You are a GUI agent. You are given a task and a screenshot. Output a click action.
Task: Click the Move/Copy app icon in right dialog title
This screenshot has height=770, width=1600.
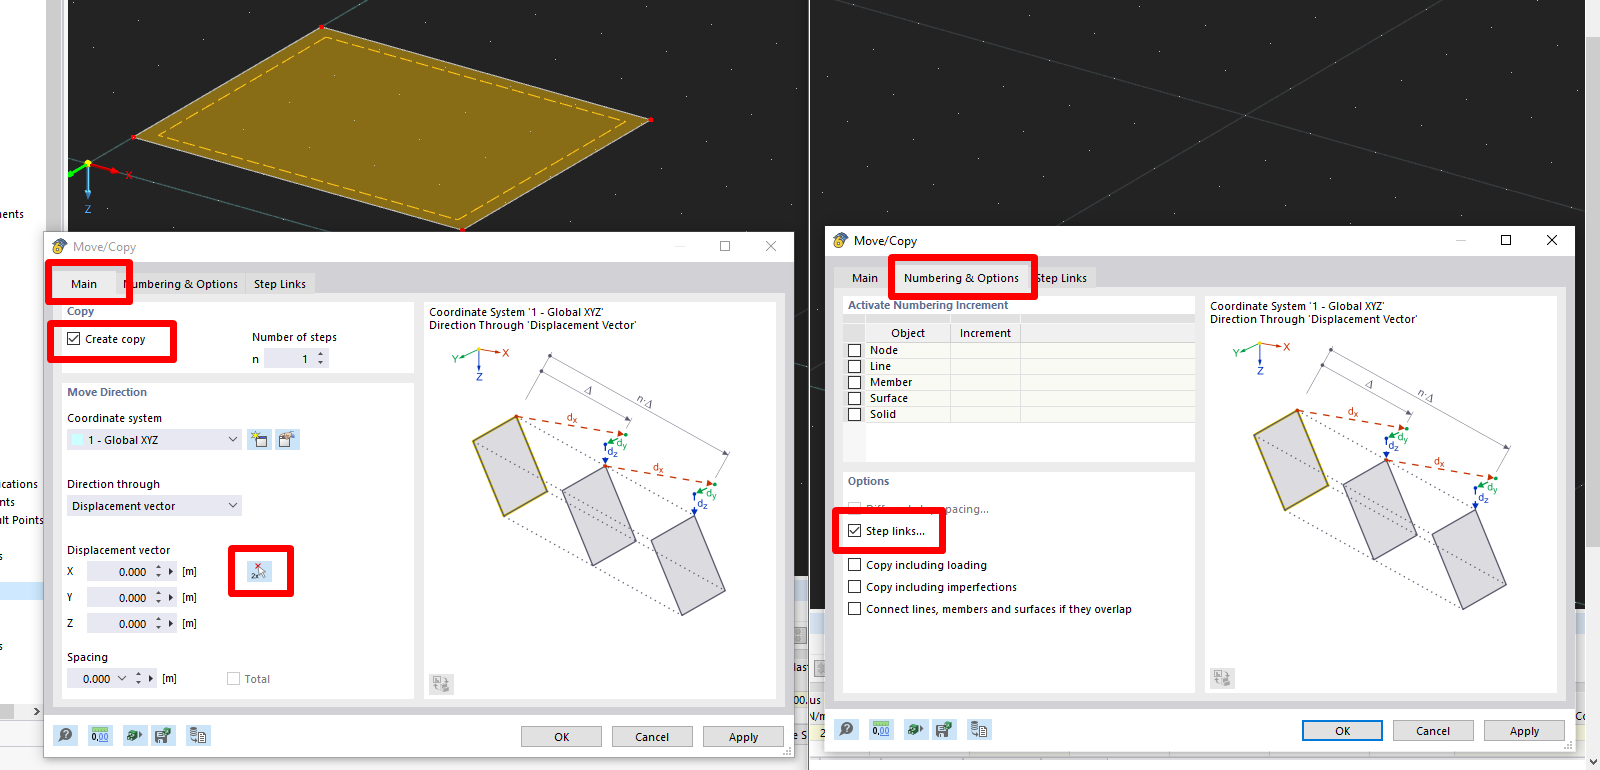[840, 240]
